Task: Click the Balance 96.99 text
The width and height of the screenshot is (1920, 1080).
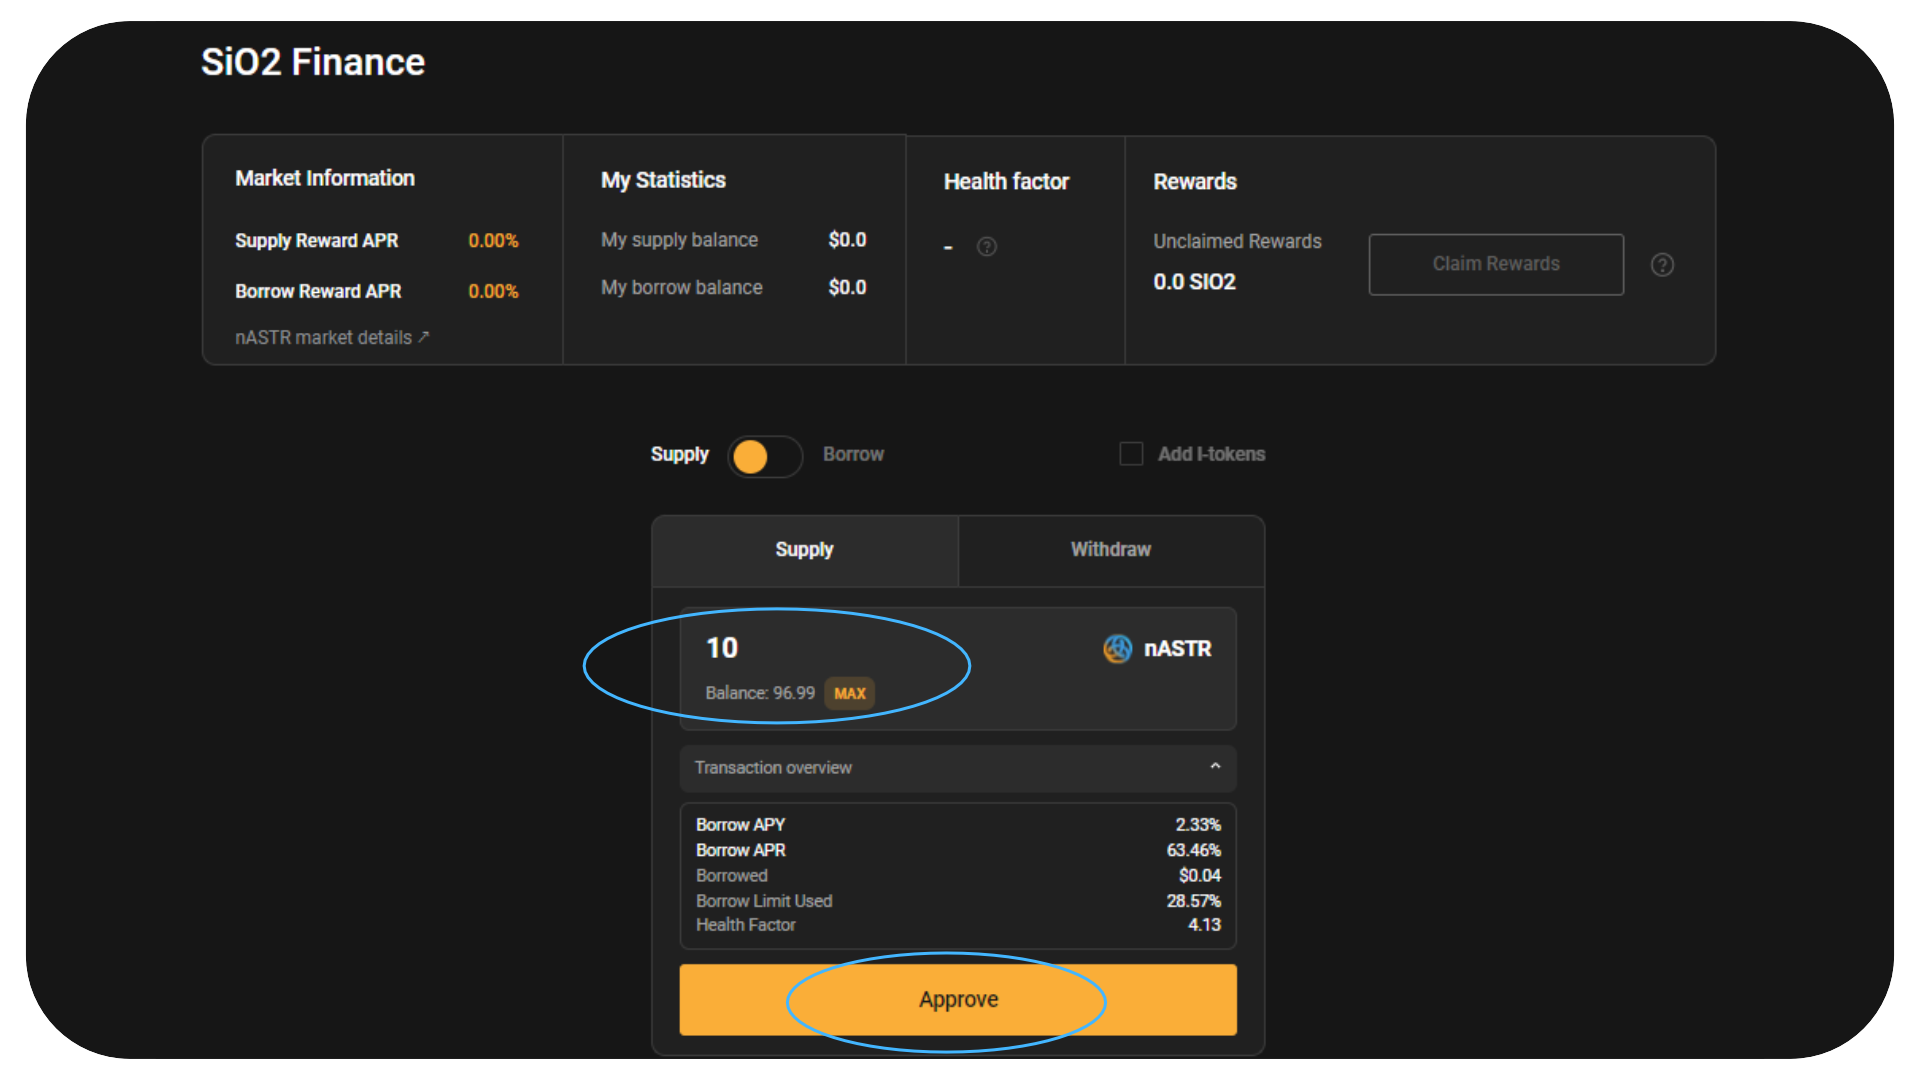Action: pyautogui.click(x=759, y=693)
